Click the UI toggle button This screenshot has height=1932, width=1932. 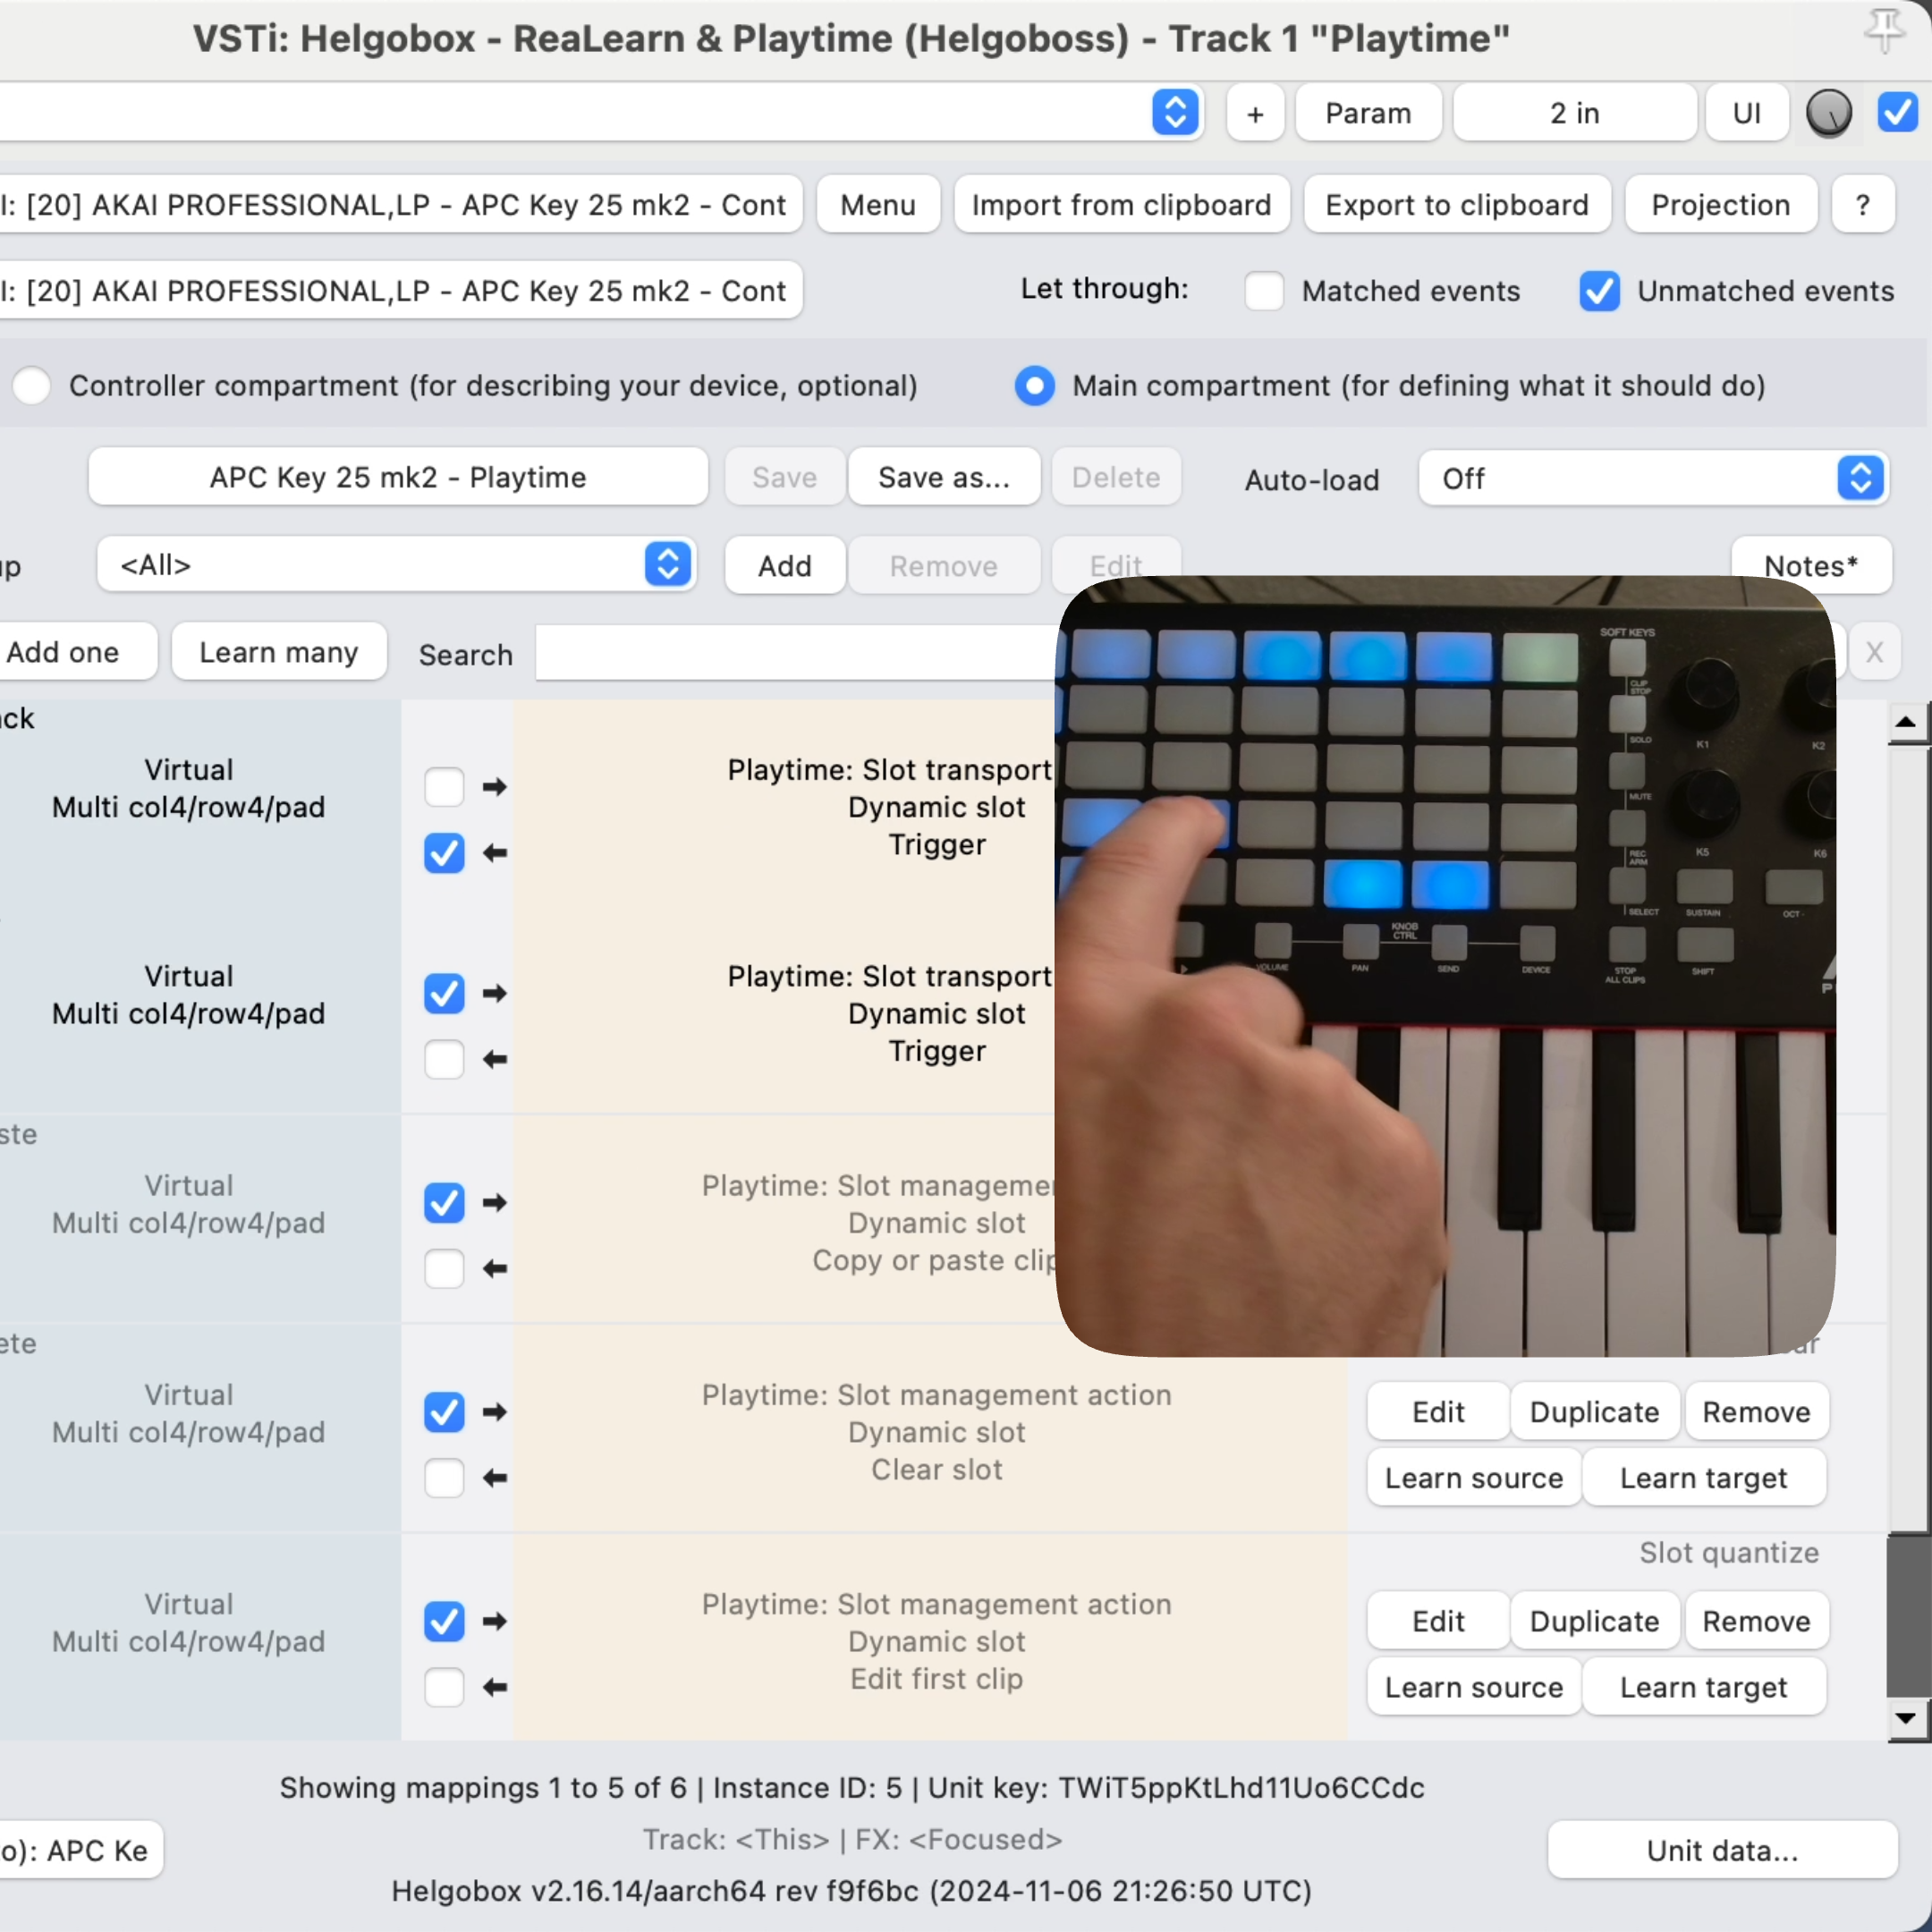coord(1746,115)
